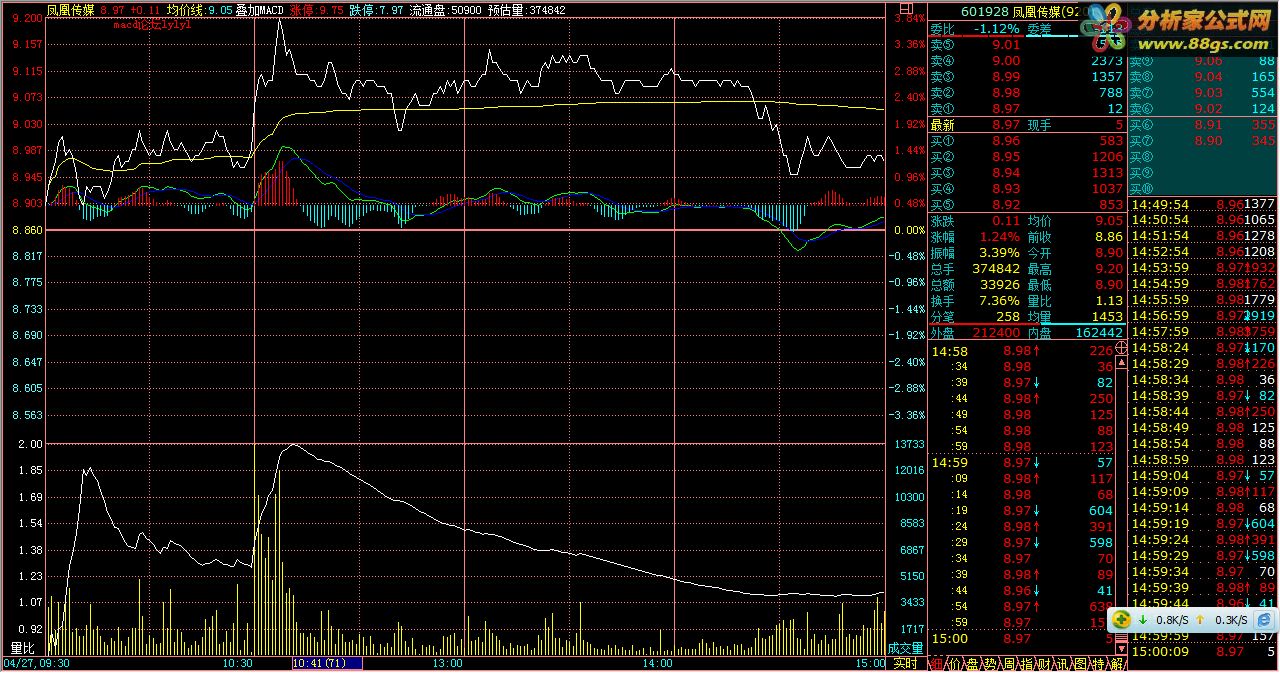Click the 601928 stock code title
The width and height of the screenshot is (1280, 673).
[x=985, y=11]
